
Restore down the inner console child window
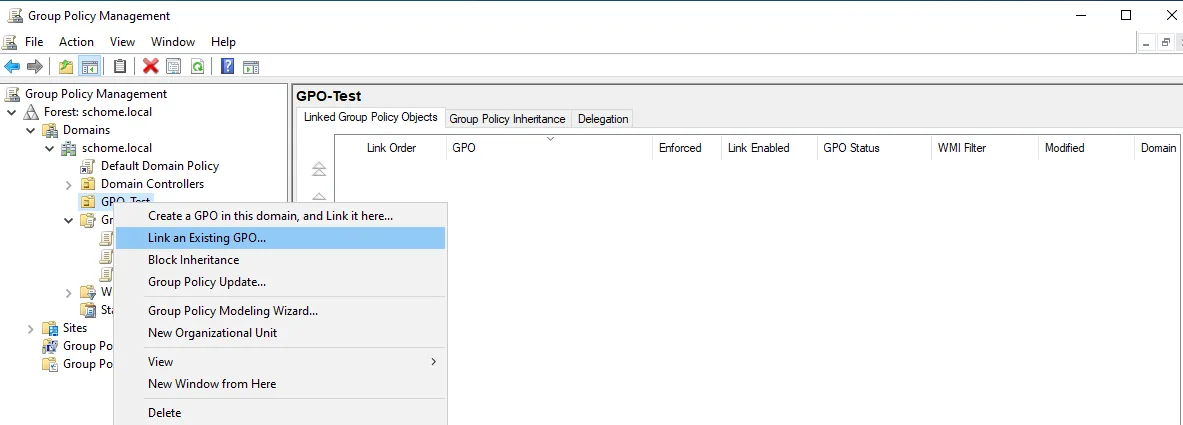coord(1166,45)
